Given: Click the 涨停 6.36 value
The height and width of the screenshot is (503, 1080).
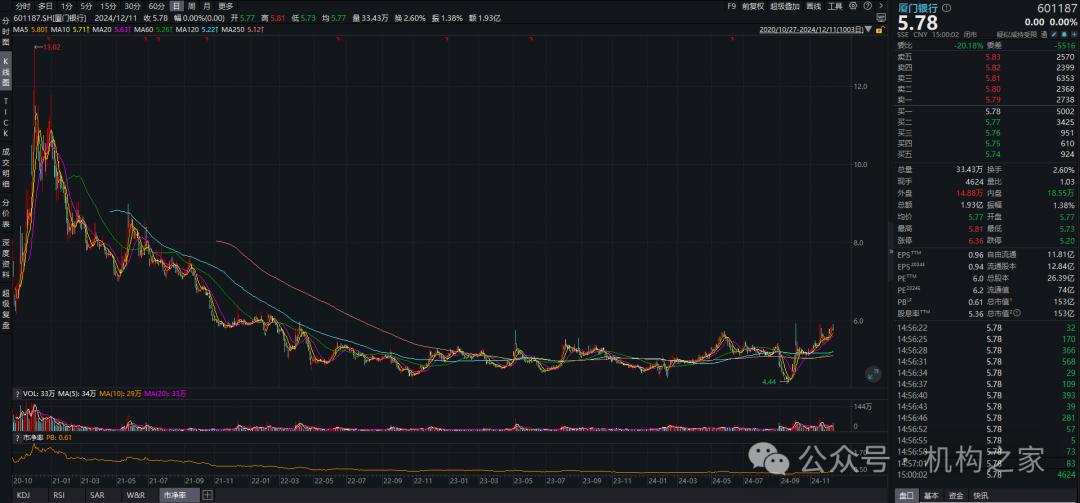Looking at the screenshot, I should coord(974,241).
